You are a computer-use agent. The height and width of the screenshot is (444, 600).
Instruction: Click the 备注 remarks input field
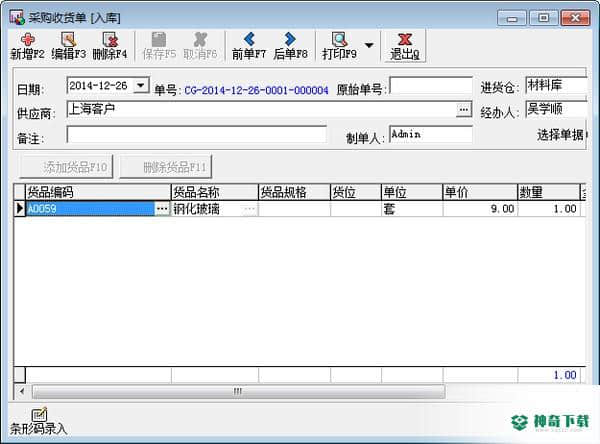pyautogui.click(x=197, y=134)
